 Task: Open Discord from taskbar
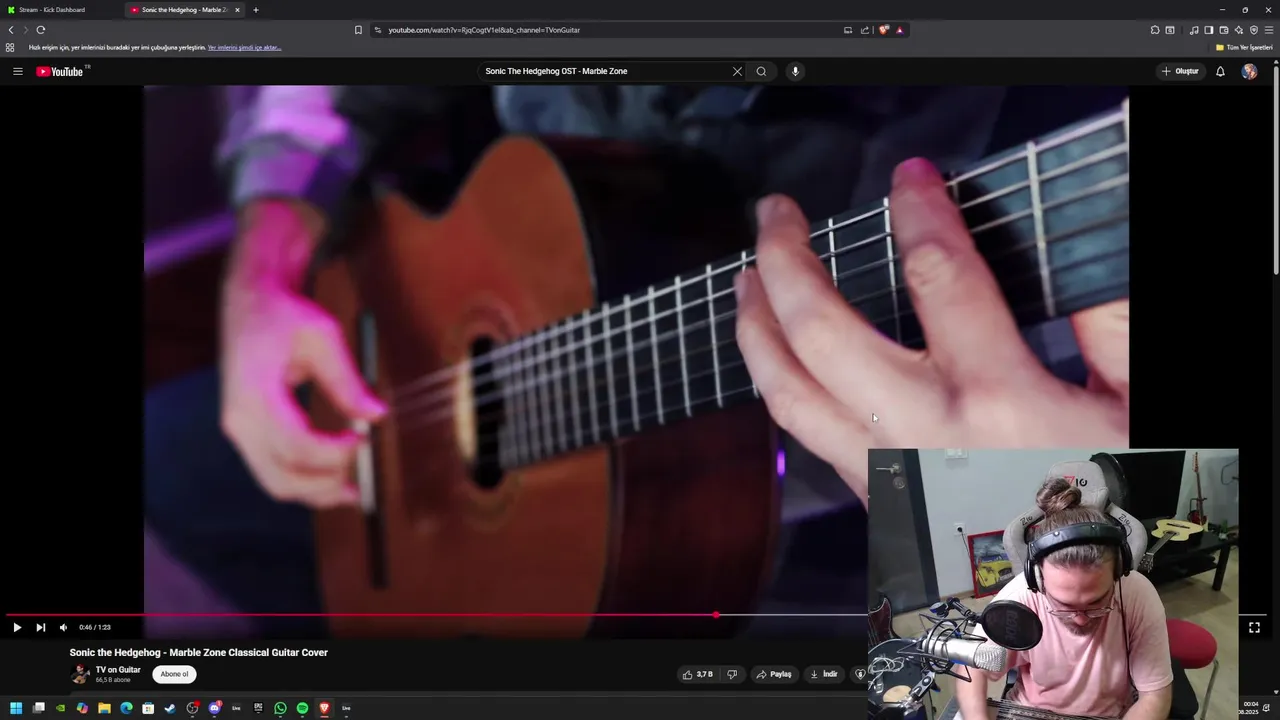214,708
